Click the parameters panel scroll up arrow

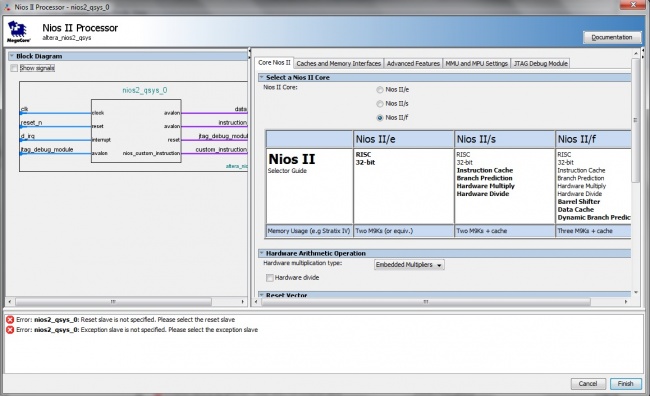click(636, 54)
